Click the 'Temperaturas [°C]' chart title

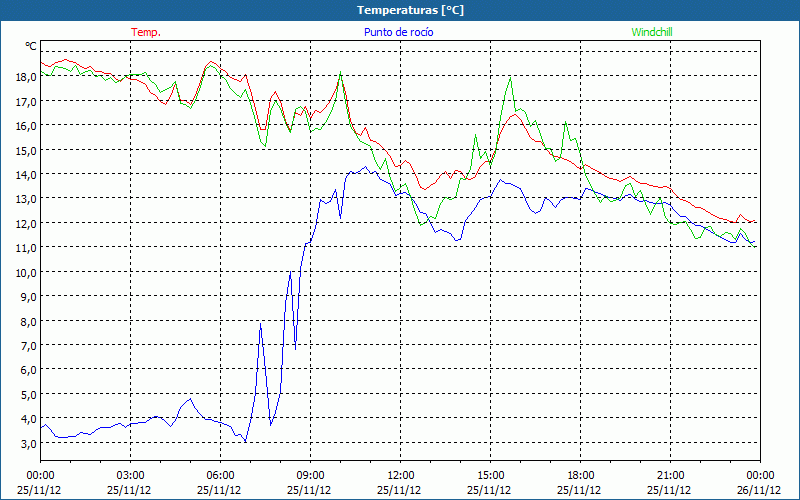tap(410, 10)
